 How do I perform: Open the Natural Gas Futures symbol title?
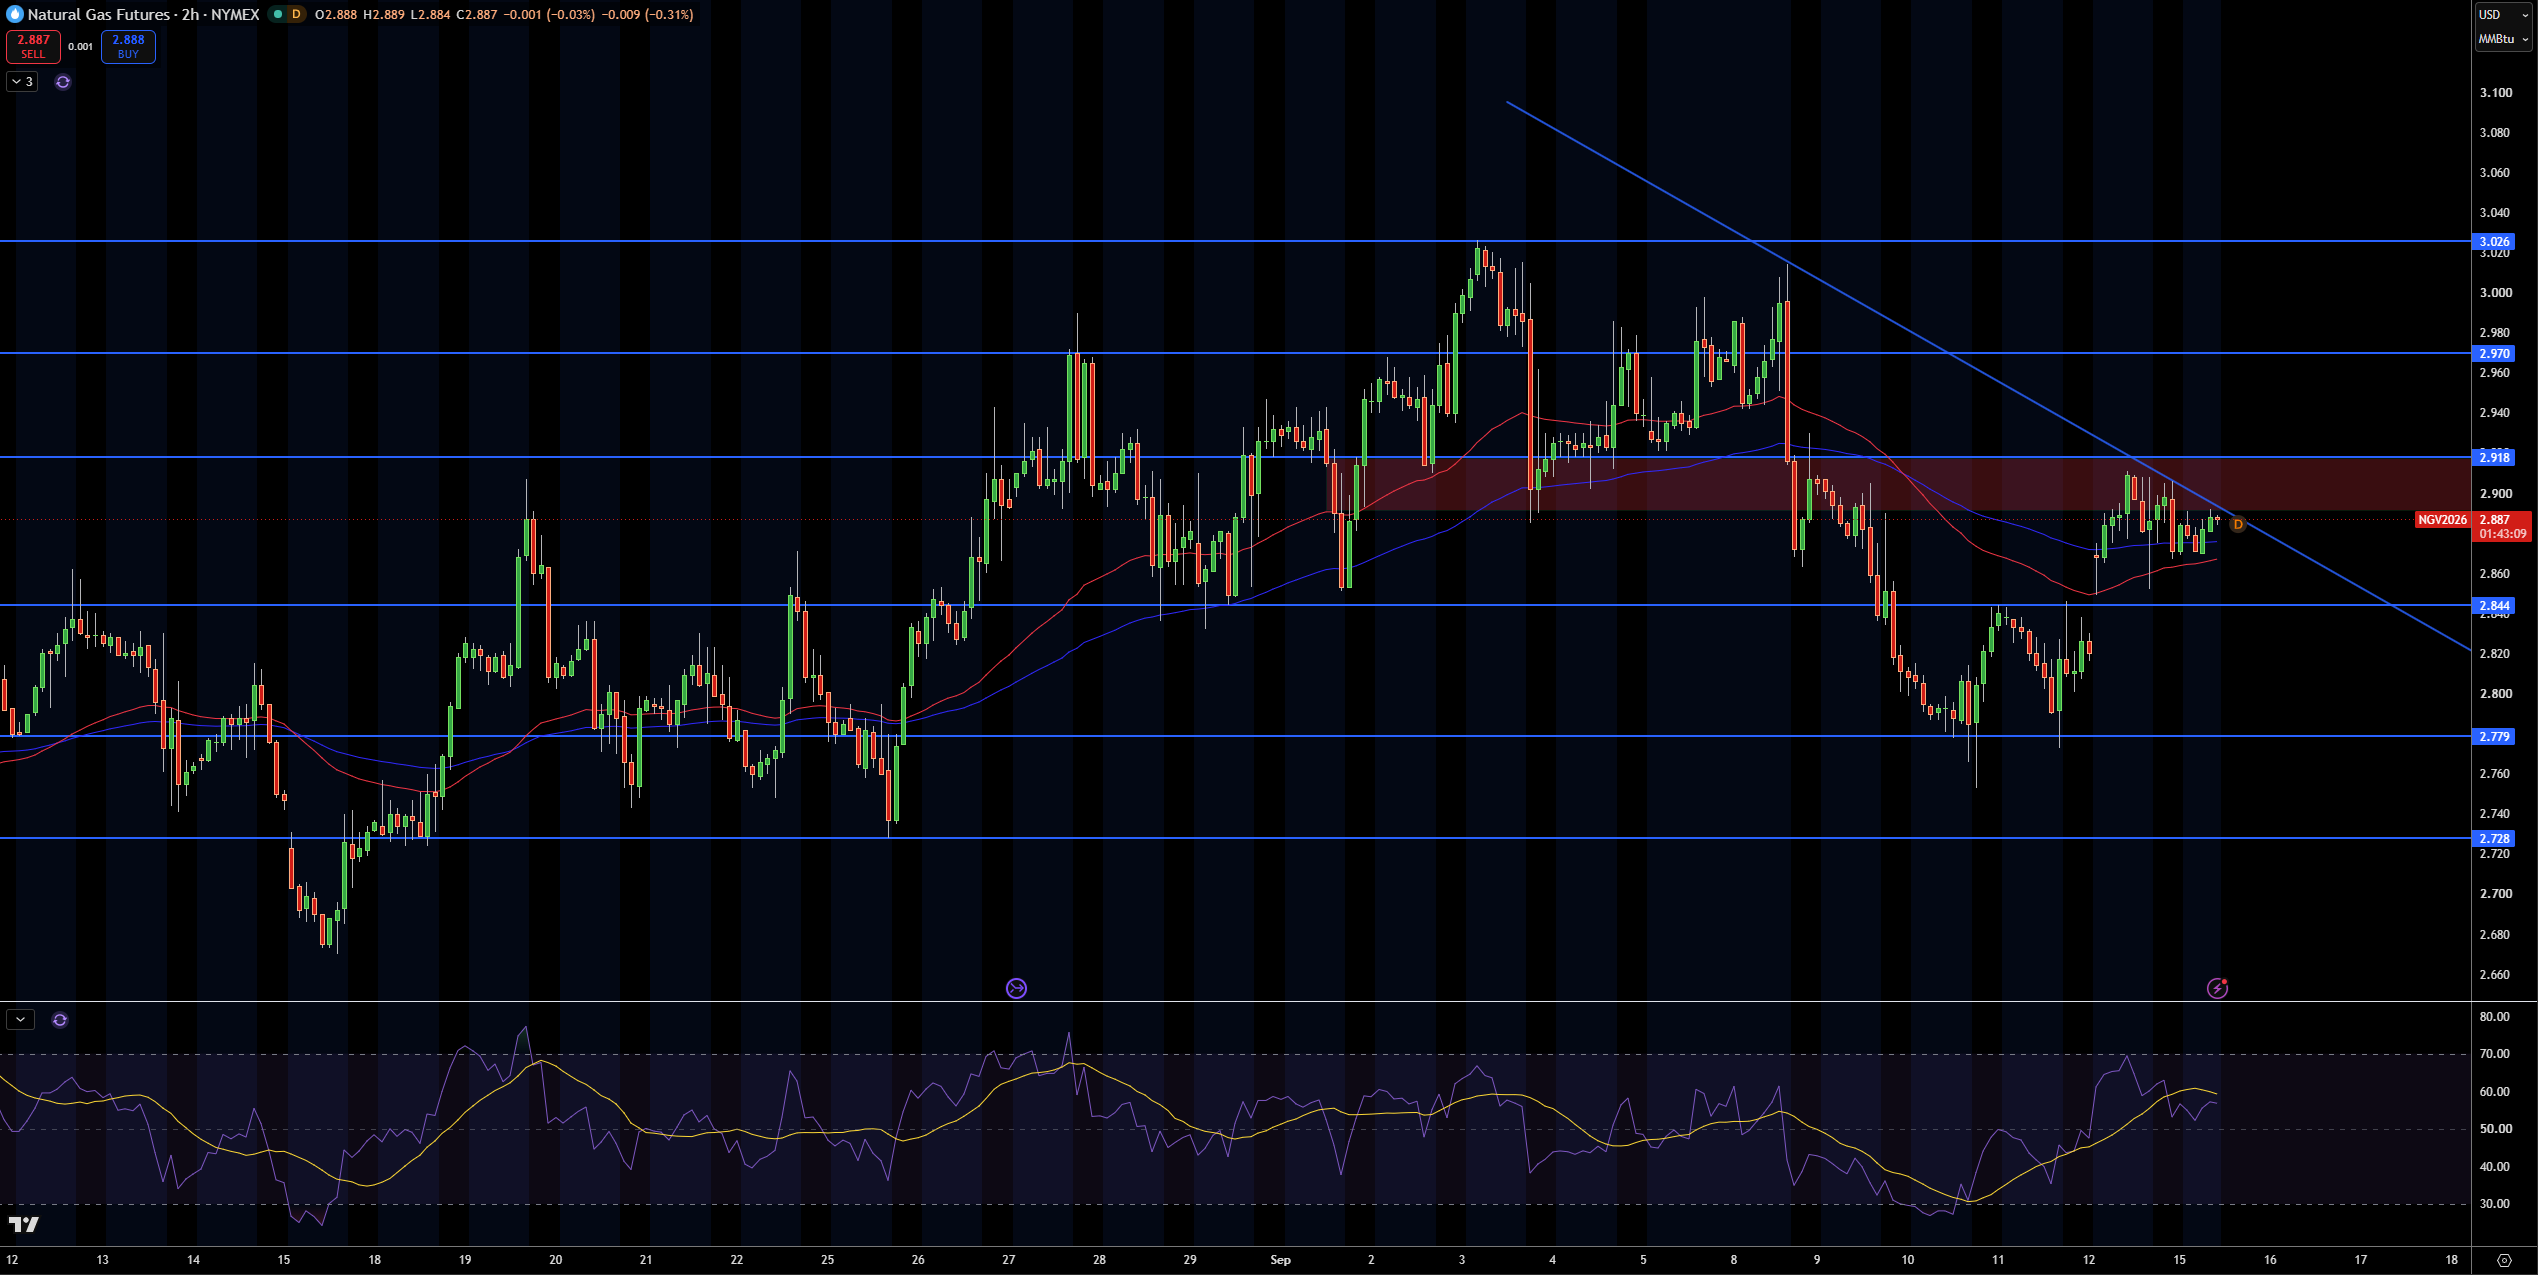[143, 14]
